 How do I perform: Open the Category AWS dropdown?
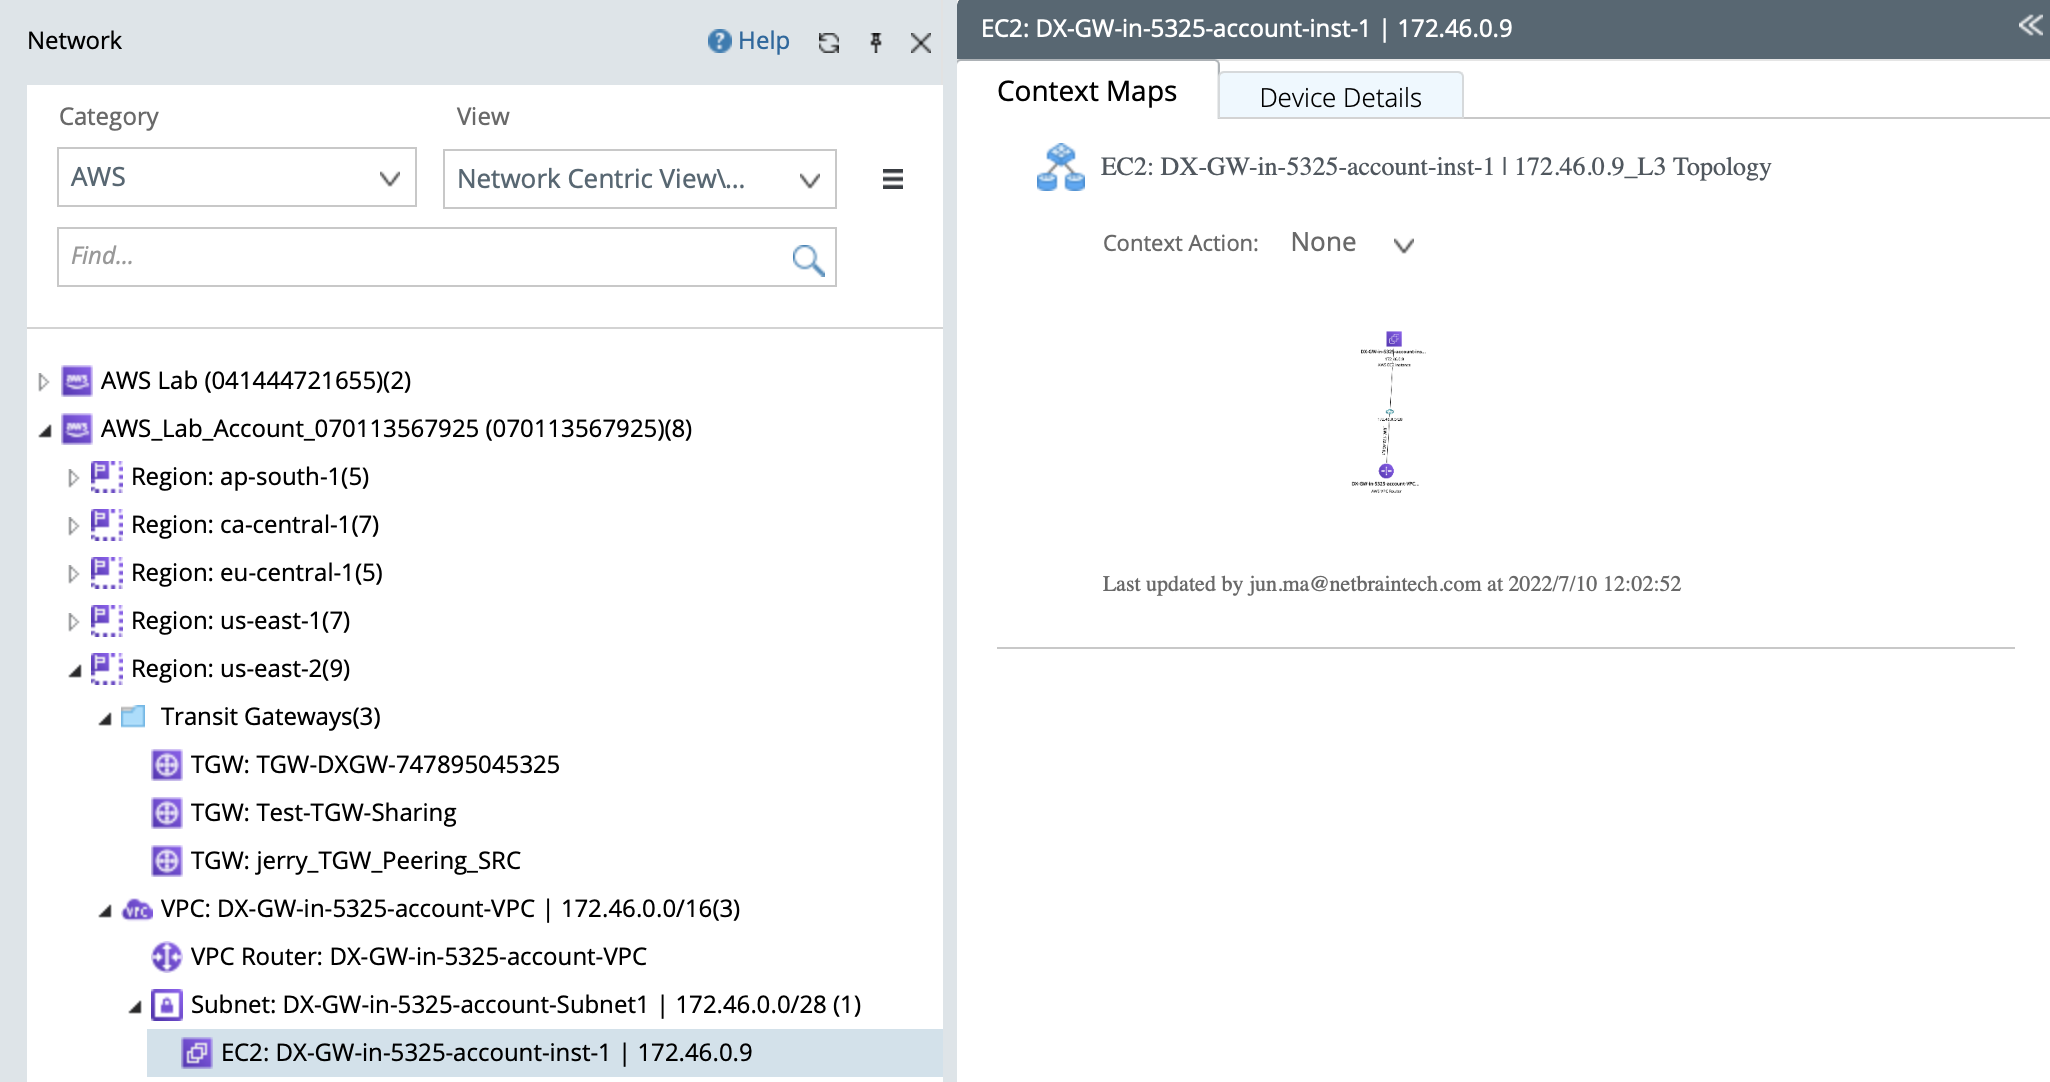(x=237, y=178)
